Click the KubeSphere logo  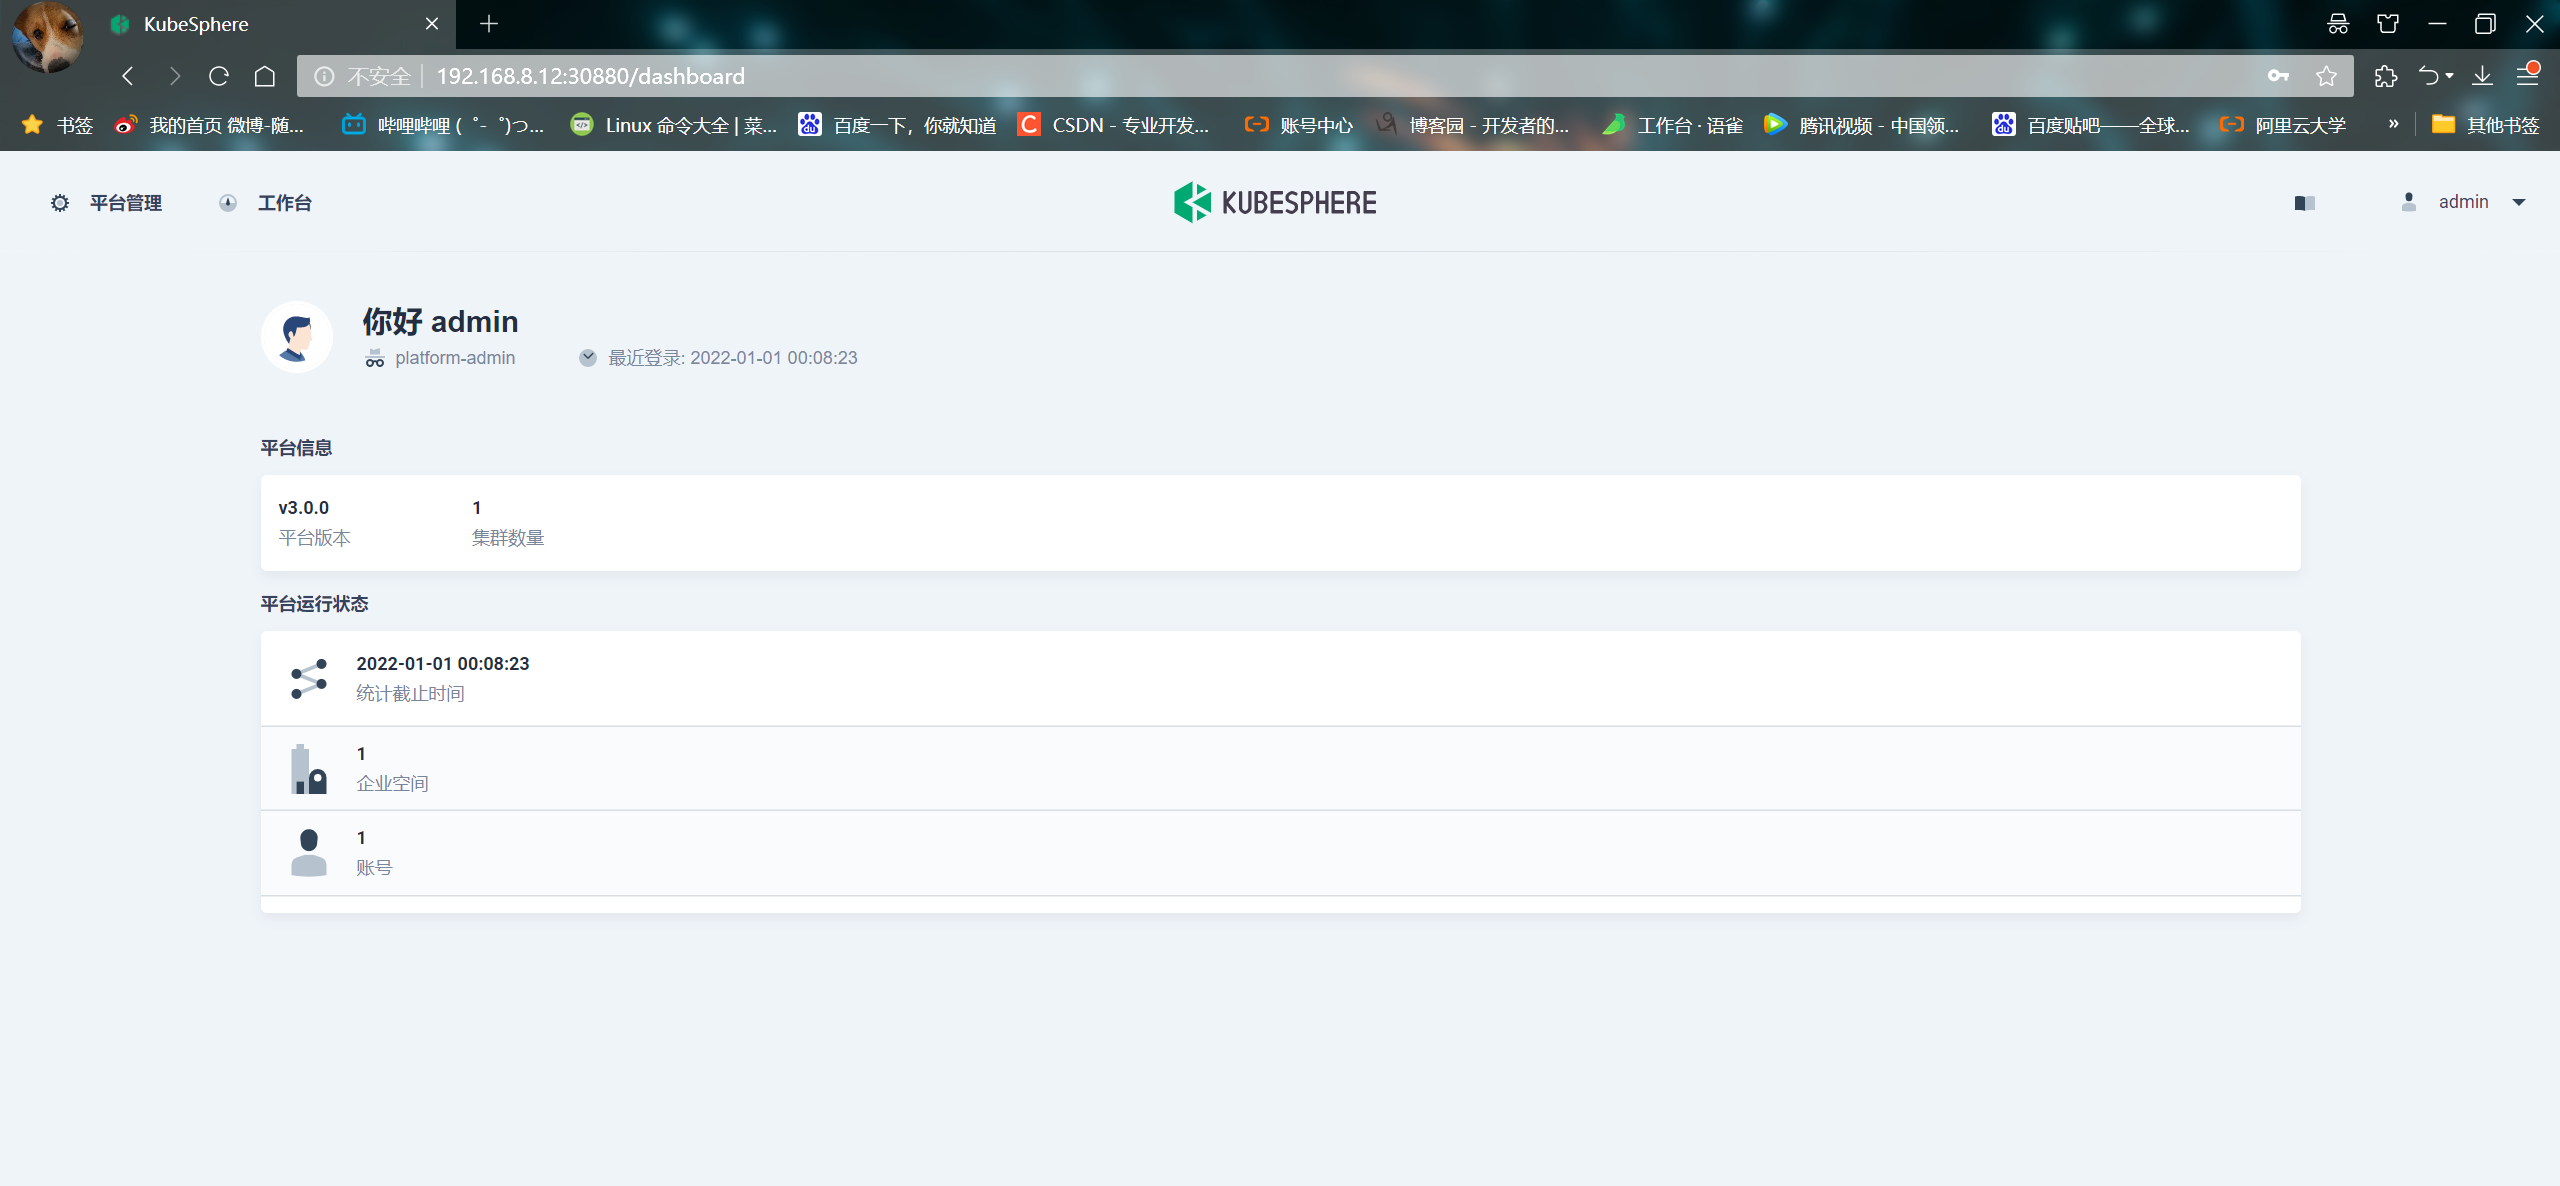[1275, 202]
